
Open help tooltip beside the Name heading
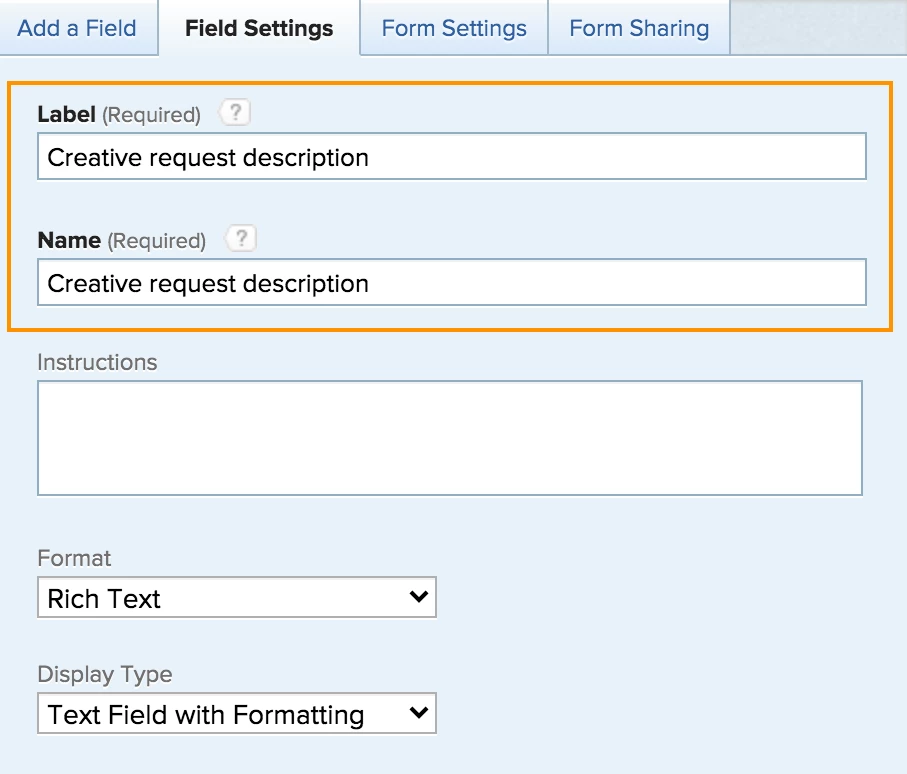240,239
